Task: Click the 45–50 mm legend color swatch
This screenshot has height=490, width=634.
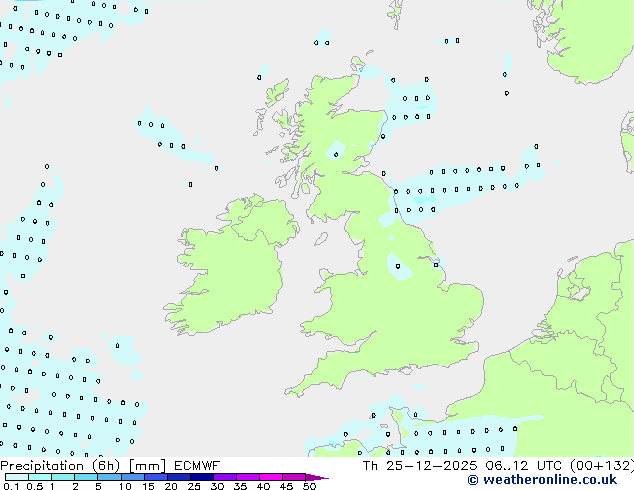Action: pos(294,477)
